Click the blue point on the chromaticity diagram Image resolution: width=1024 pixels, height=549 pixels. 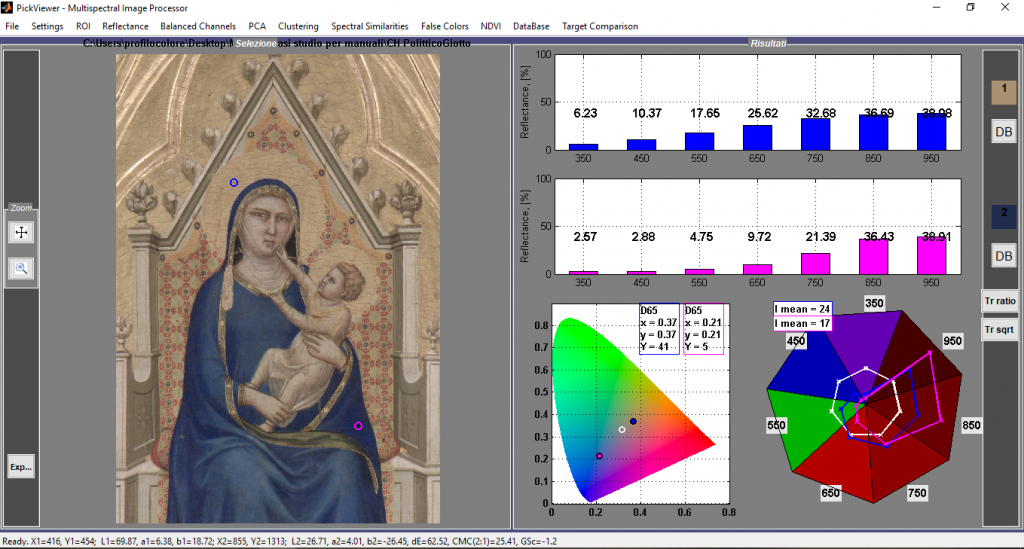tap(633, 422)
